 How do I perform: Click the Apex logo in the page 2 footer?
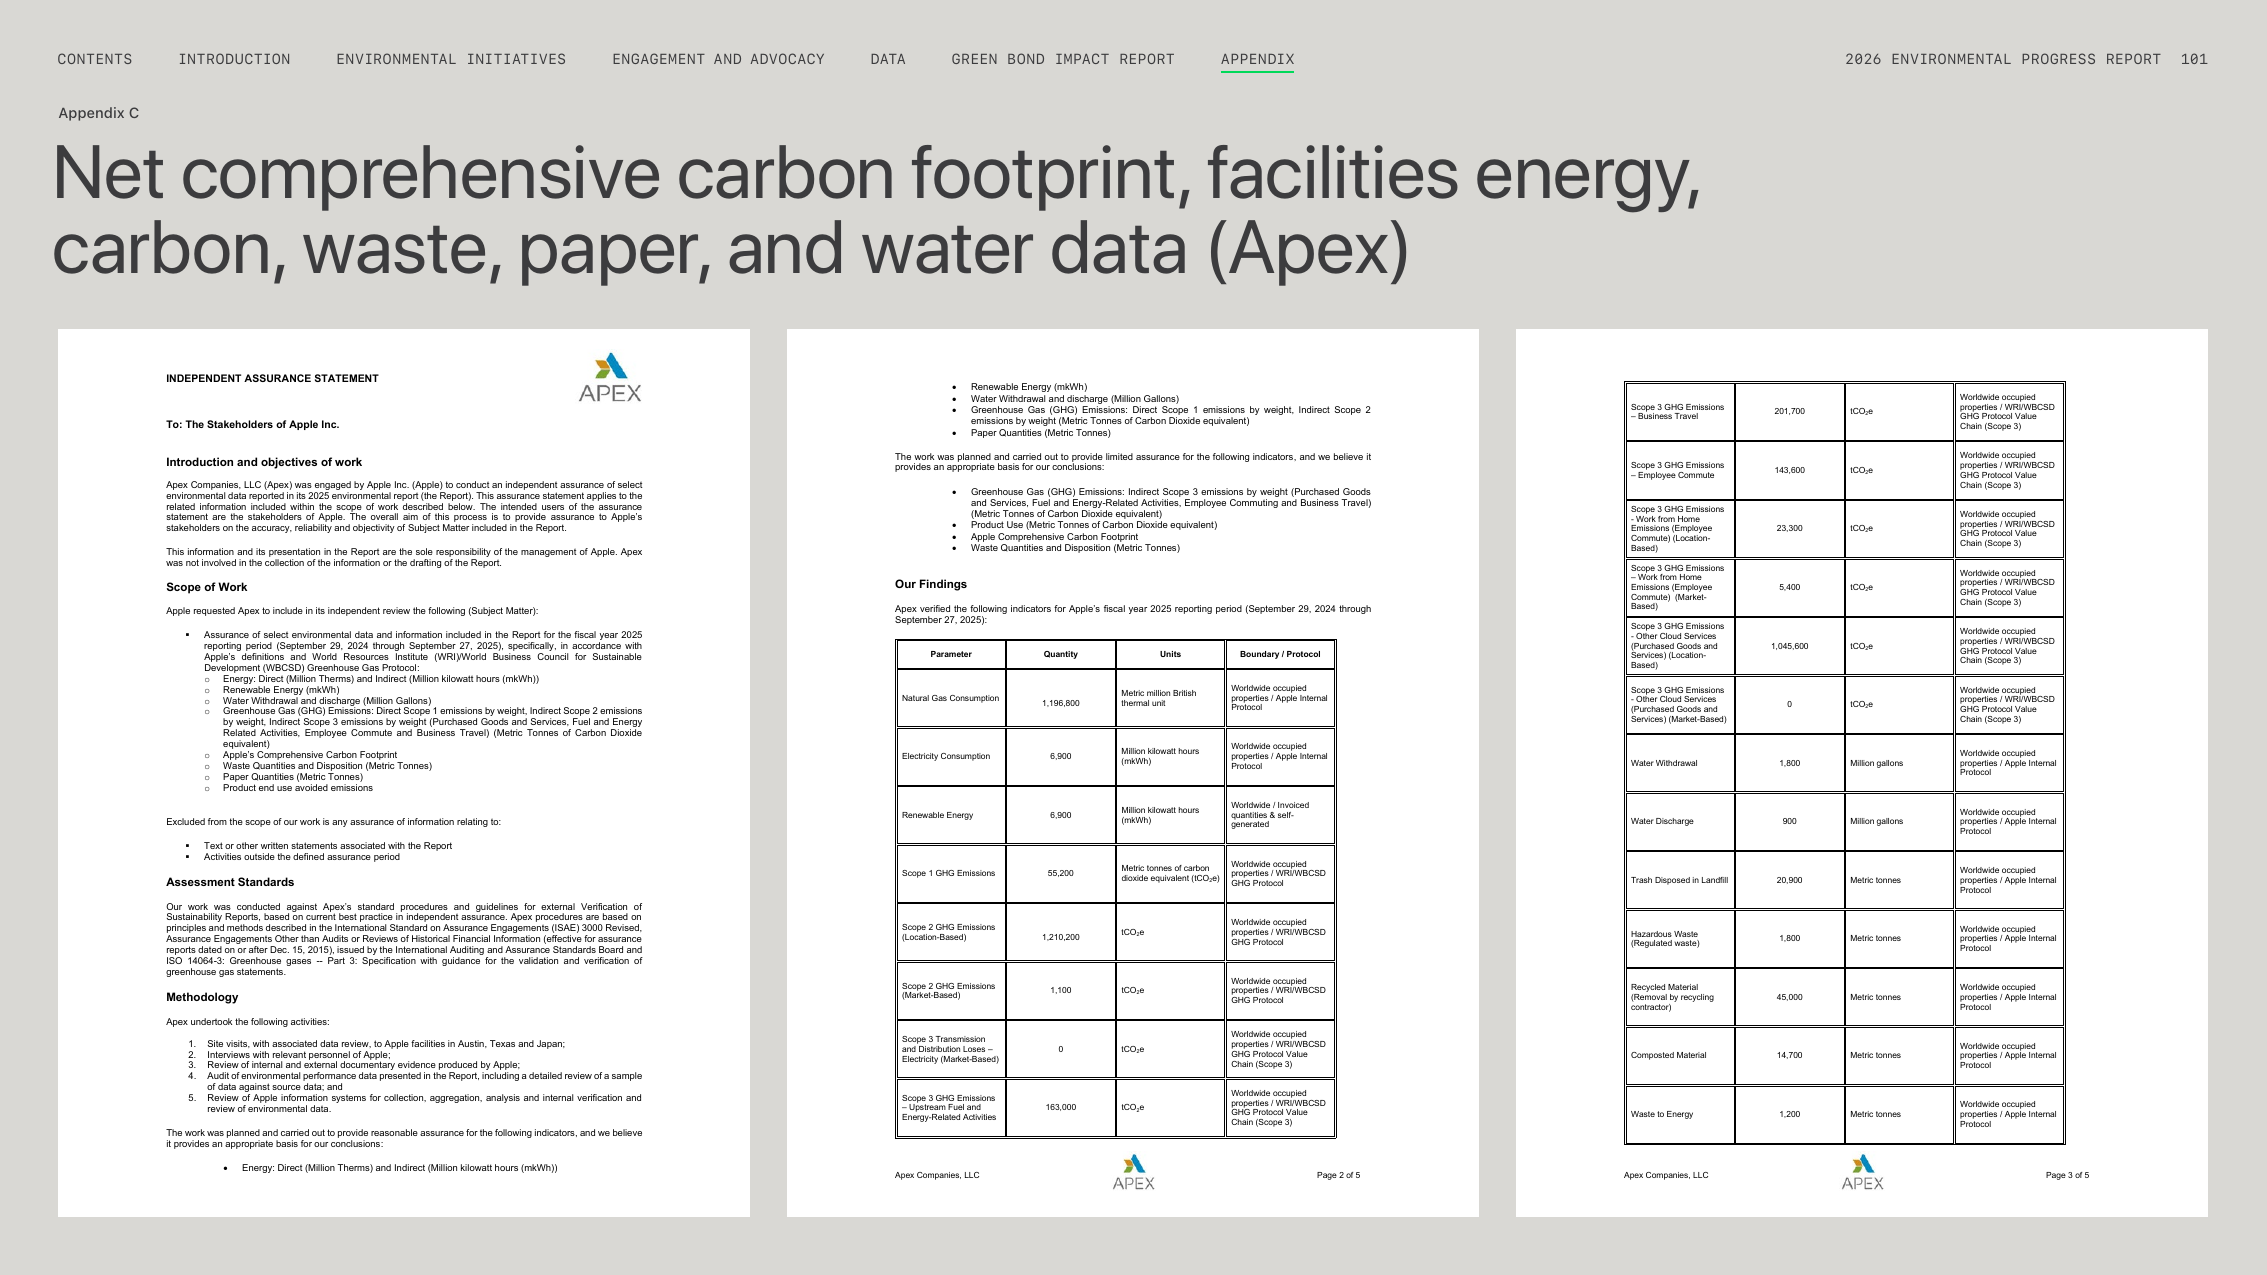point(1133,1172)
